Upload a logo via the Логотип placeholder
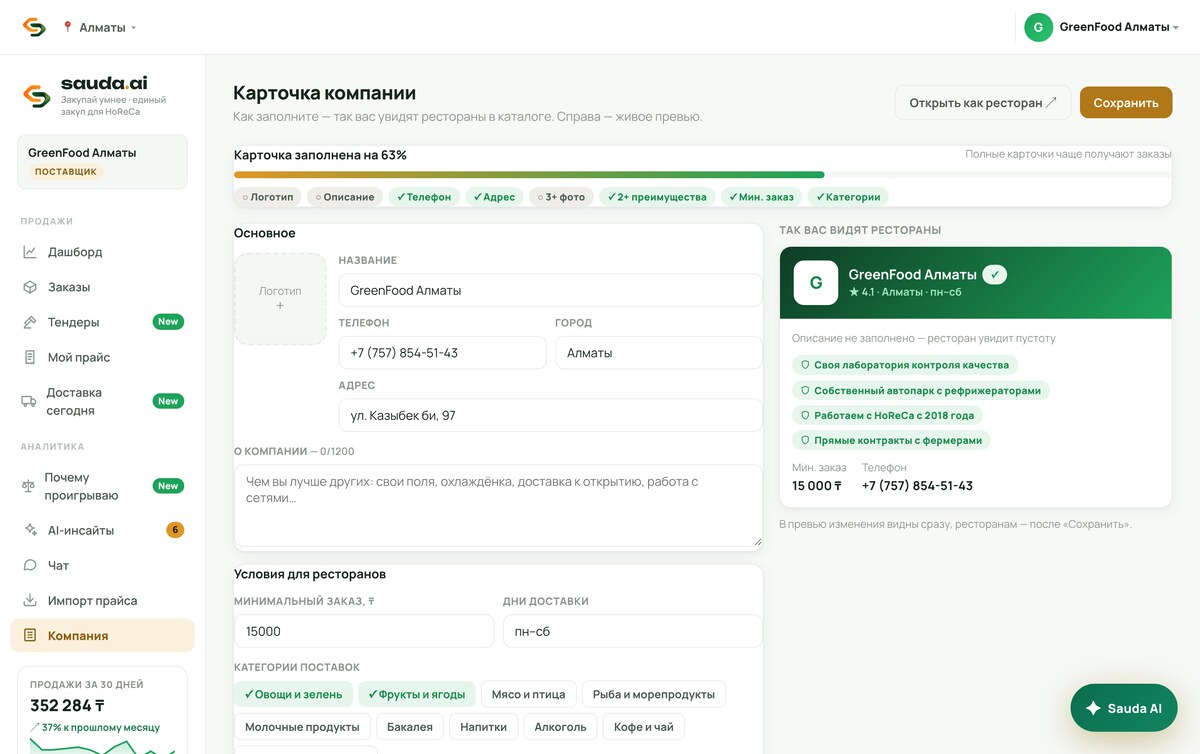1200x754 pixels. tap(280, 299)
